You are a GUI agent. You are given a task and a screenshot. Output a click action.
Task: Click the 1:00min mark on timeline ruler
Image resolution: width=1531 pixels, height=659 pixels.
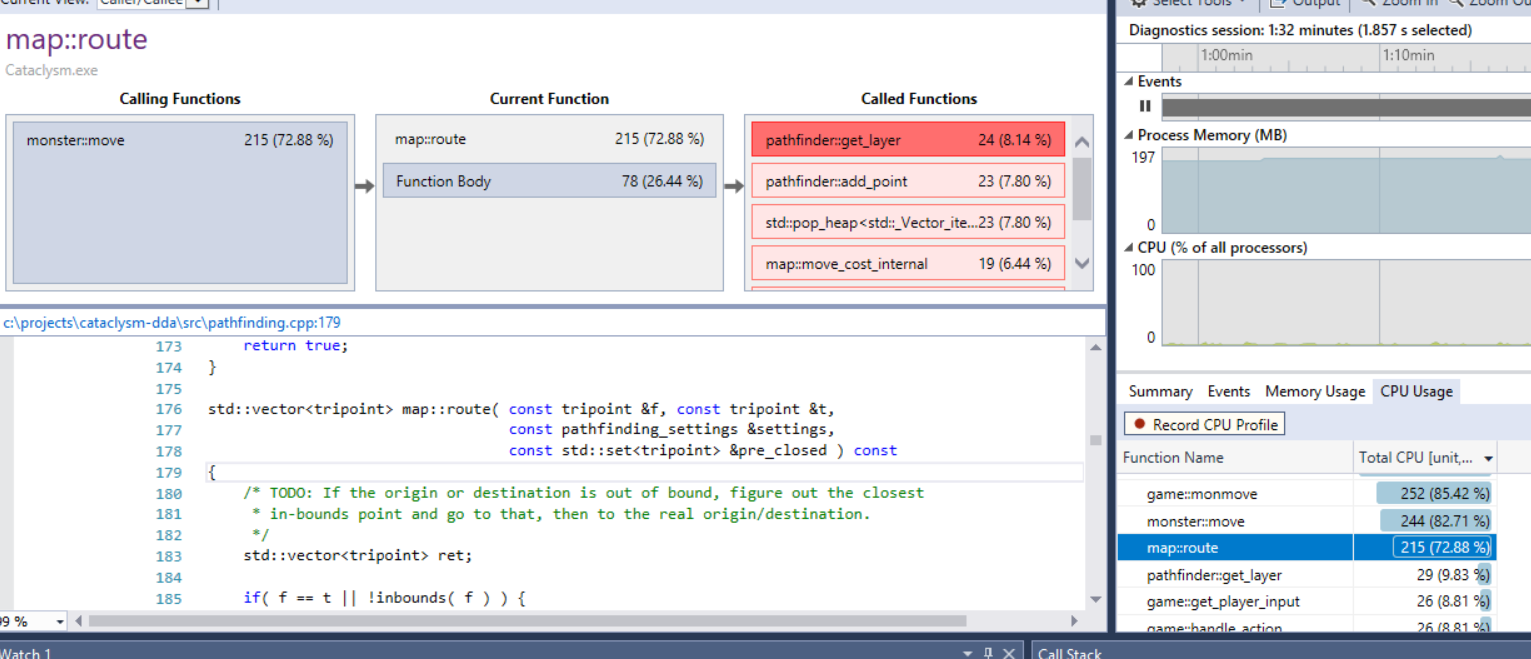click(1226, 55)
